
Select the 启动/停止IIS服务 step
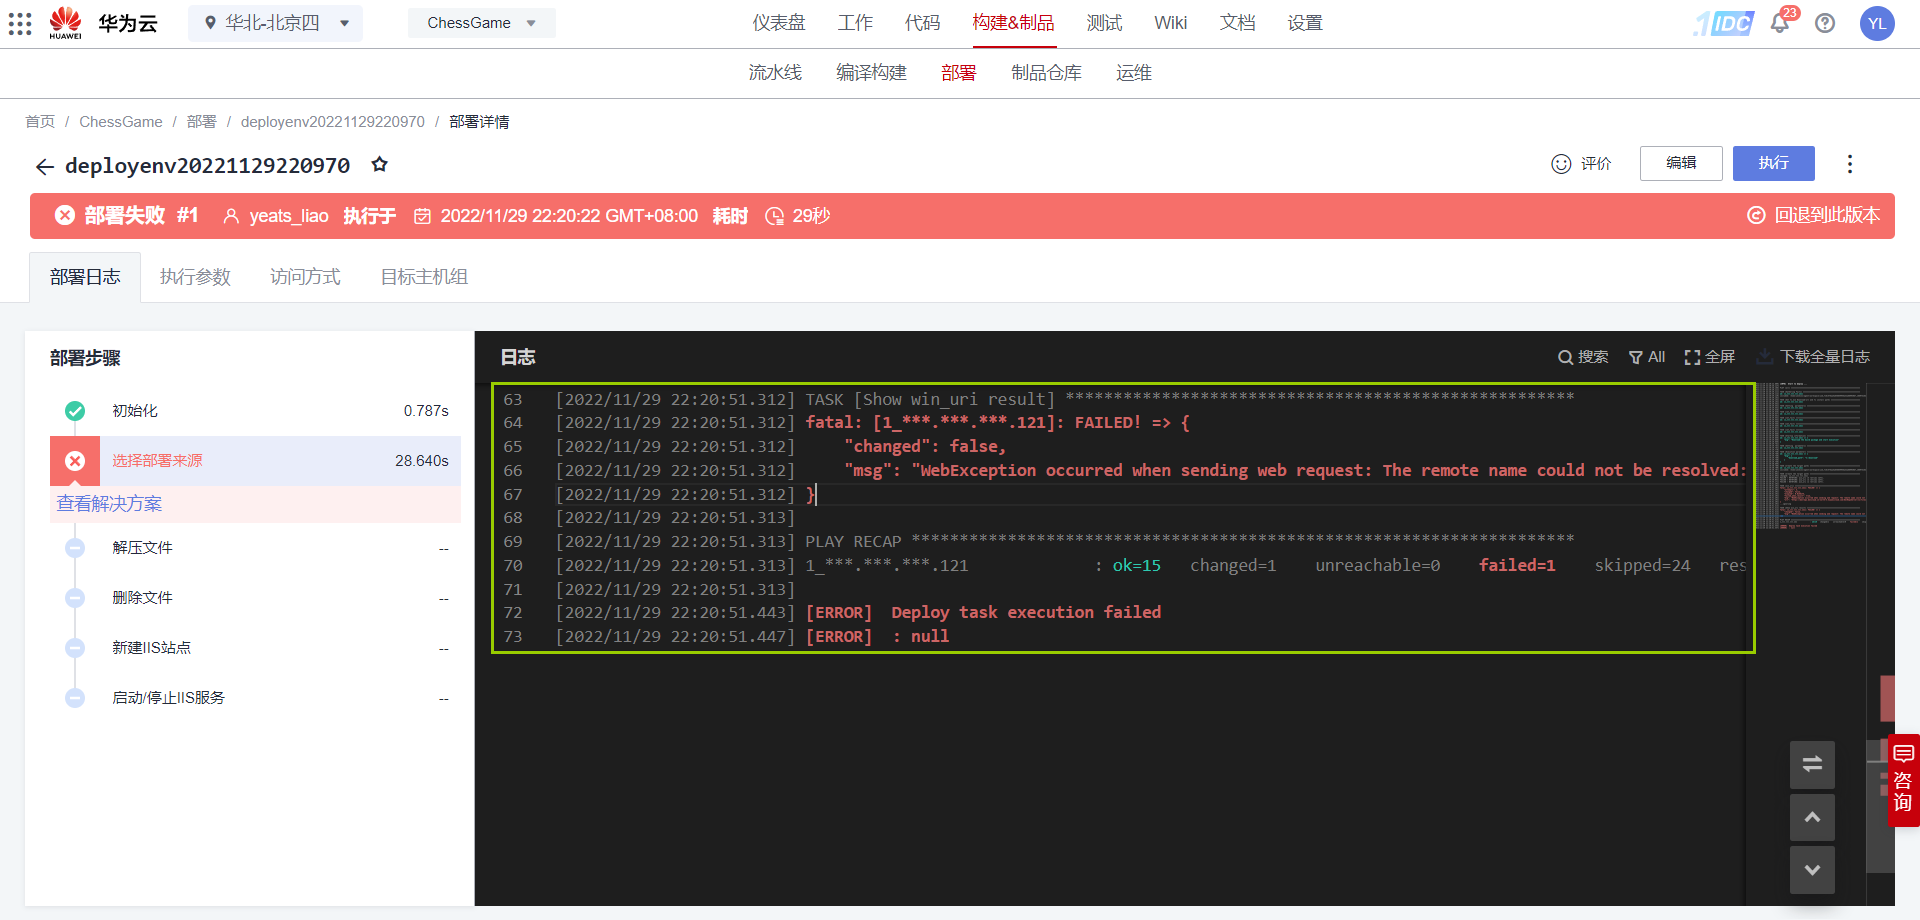[x=255, y=698]
